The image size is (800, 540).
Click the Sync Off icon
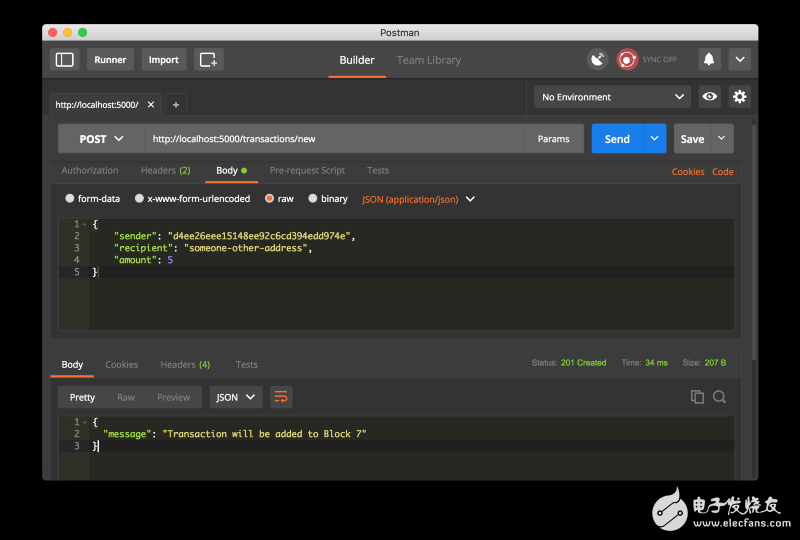(x=628, y=60)
